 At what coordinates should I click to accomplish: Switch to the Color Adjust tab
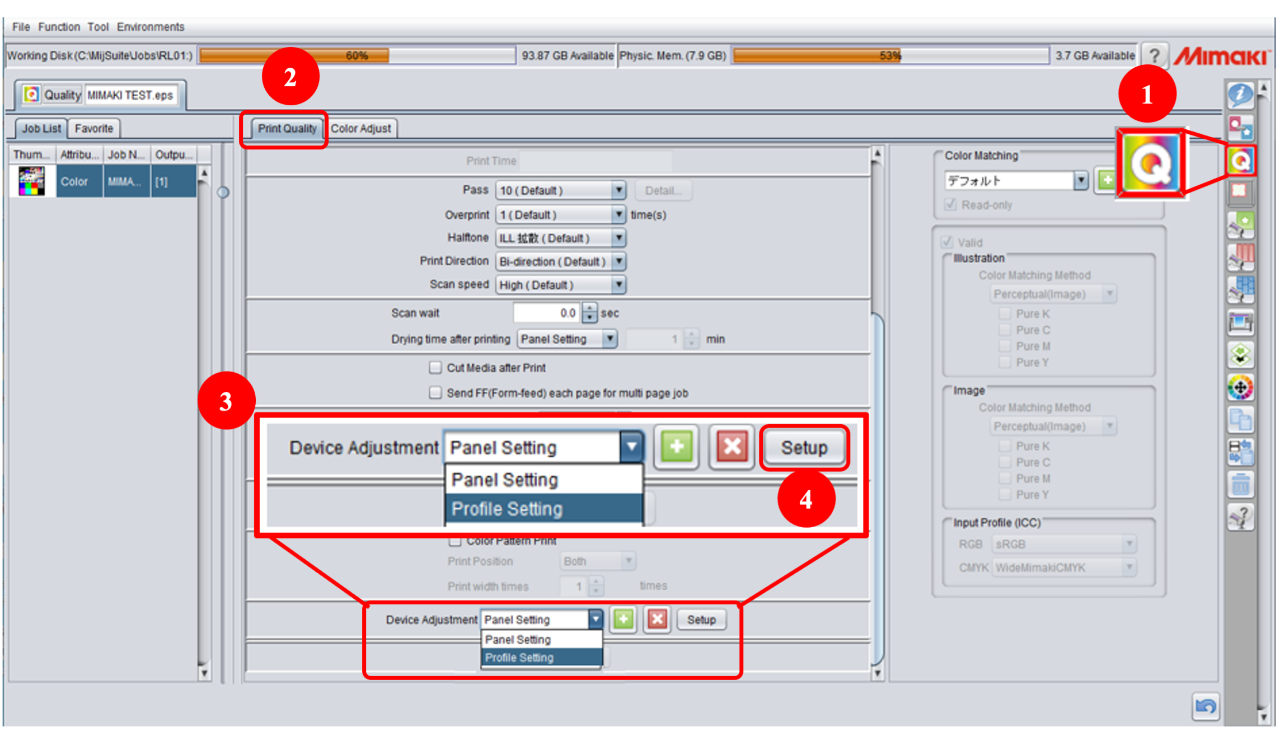pos(363,128)
